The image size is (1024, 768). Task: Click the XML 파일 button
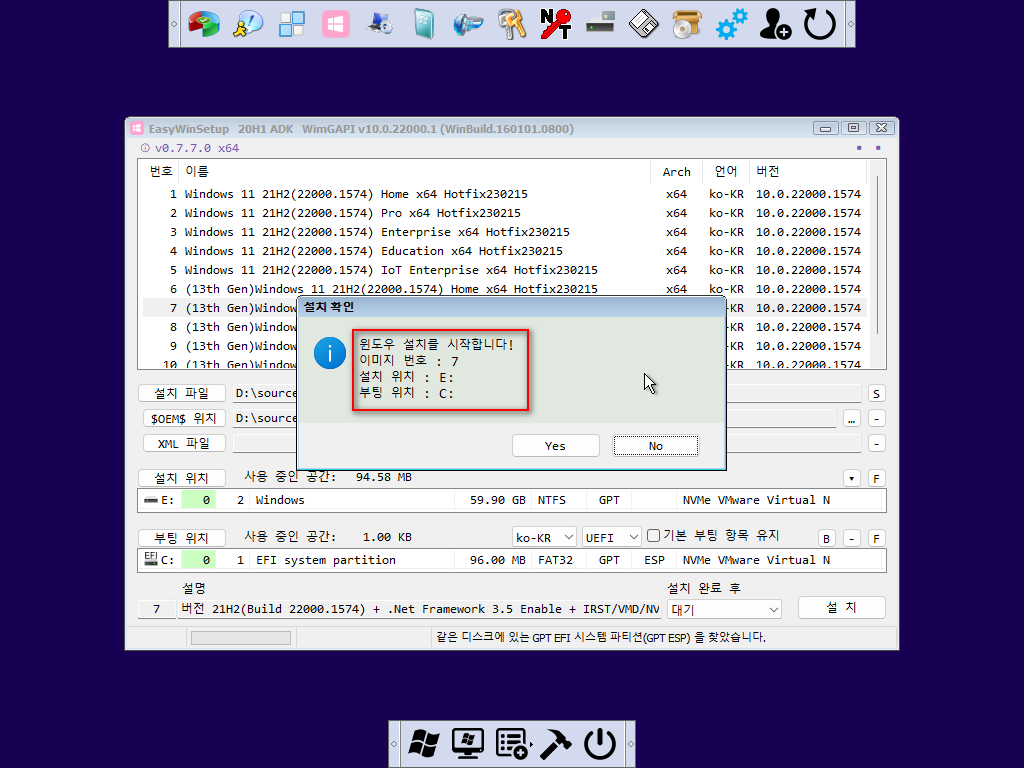point(184,443)
